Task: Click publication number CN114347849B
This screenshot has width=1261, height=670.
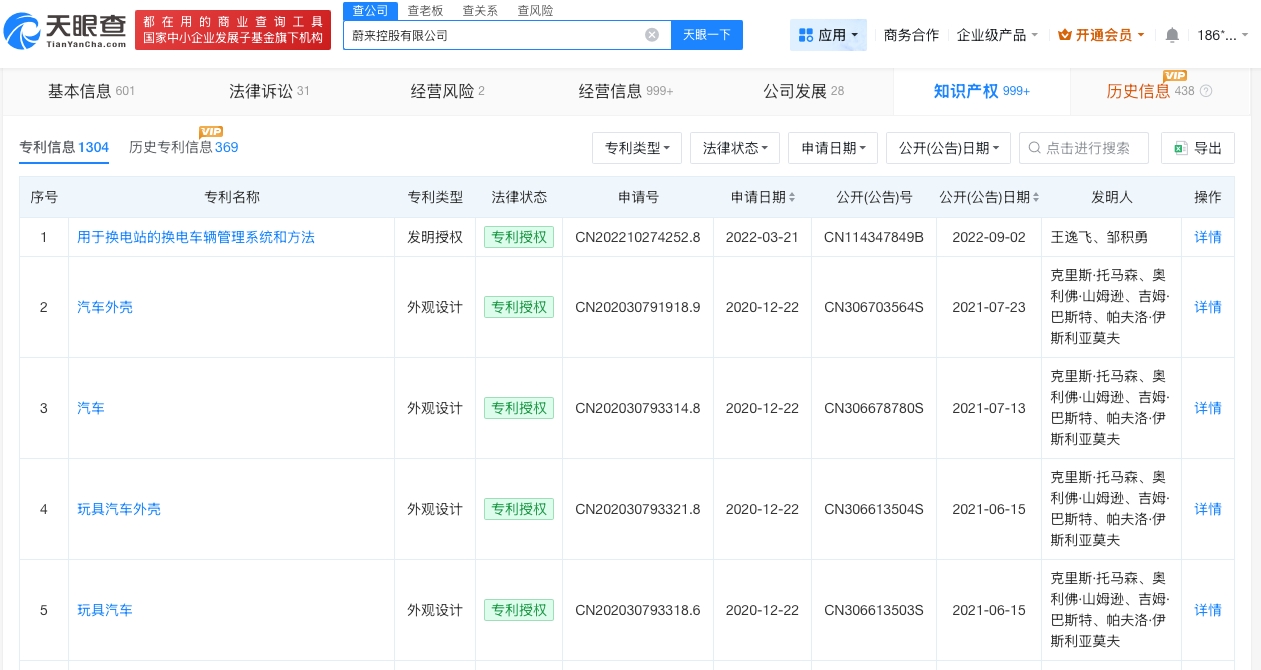Action: pyautogui.click(x=874, y=237)
